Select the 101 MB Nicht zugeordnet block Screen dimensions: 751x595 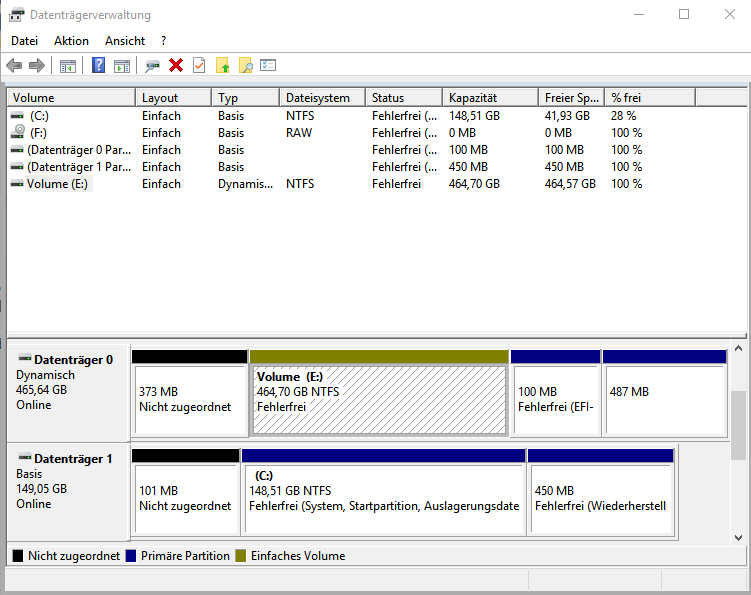[x=186, y=492]
